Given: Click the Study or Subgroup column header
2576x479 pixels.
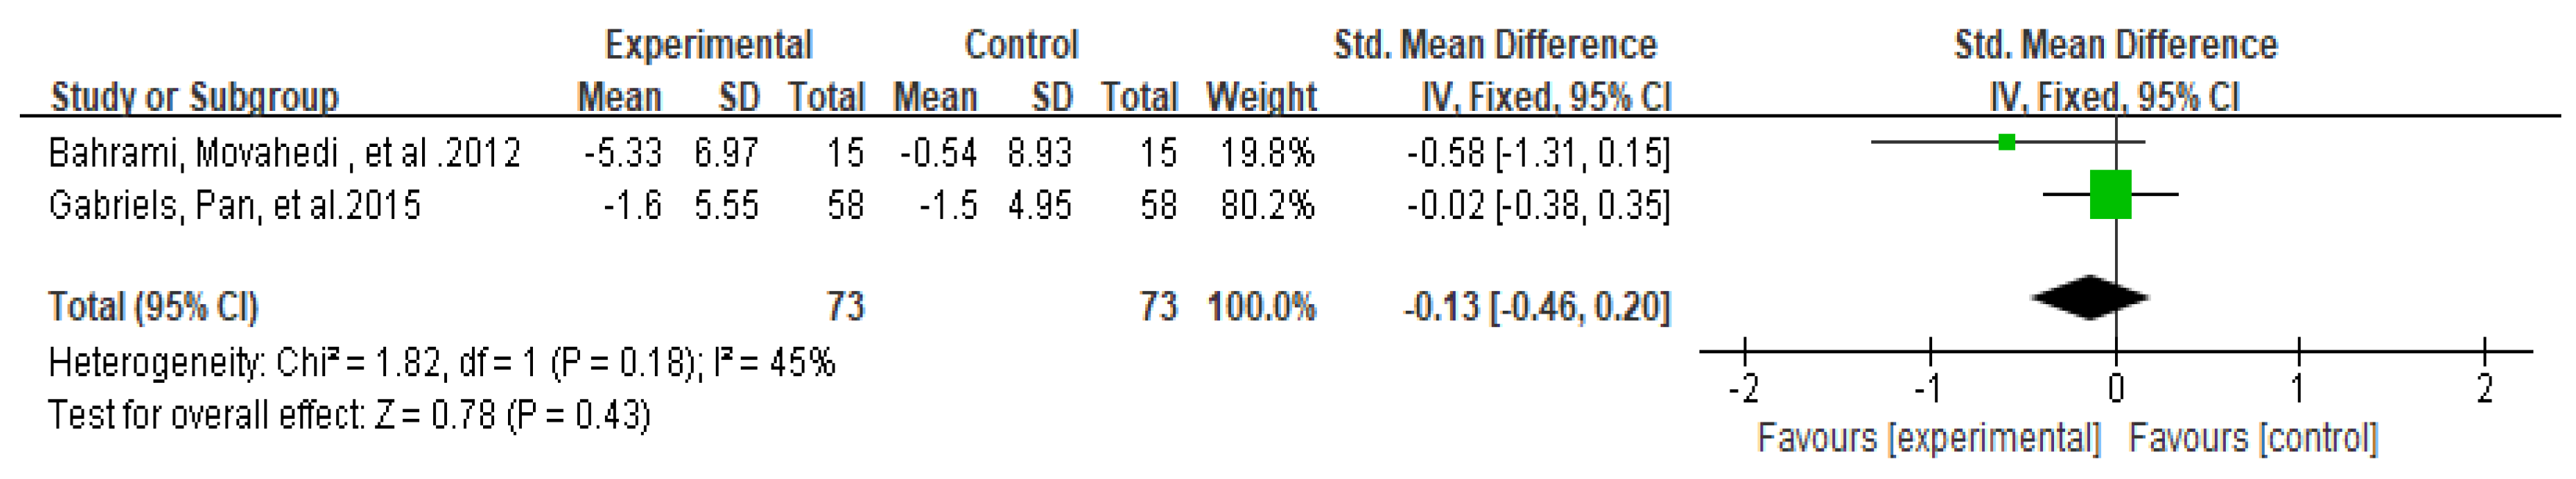Looking at the screenshot, I should coord(195,97).
